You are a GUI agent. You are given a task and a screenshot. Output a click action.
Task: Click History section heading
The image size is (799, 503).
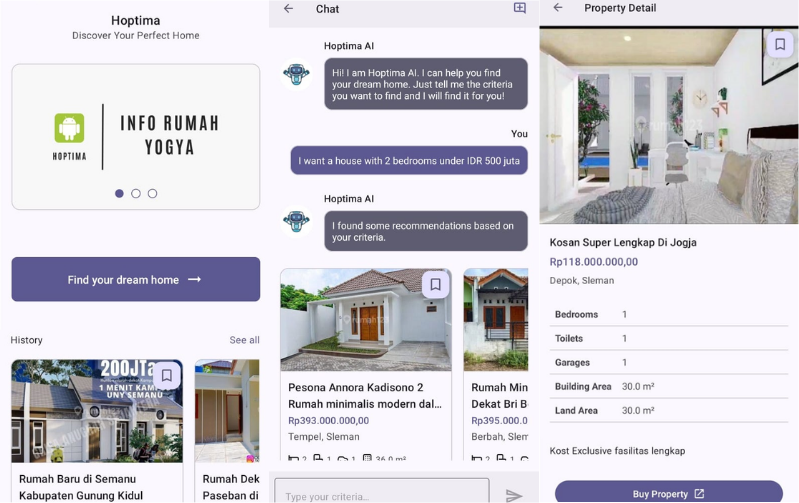pos(26,340)
